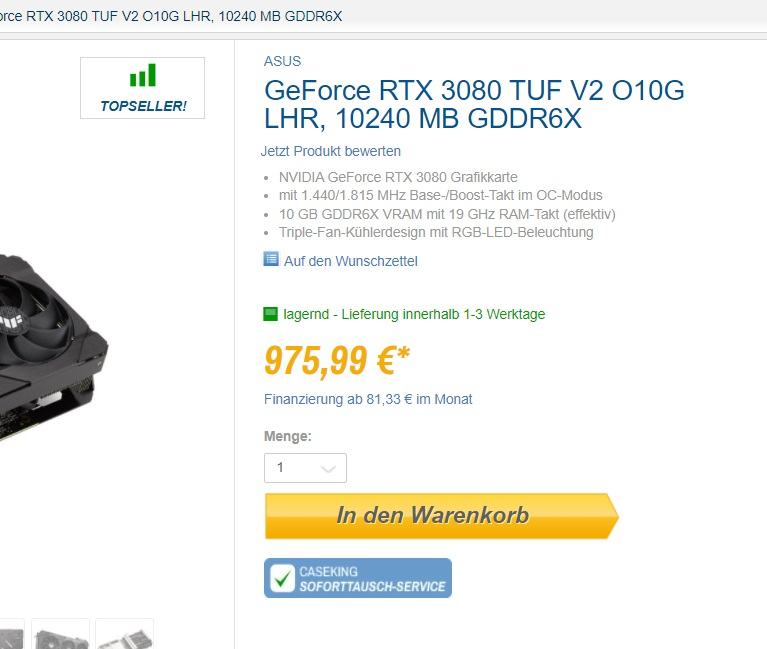Viewport: 767px width, 649px height.
Task: Click the GeForce RTX 3080 product title
Action: coord(474,104)
